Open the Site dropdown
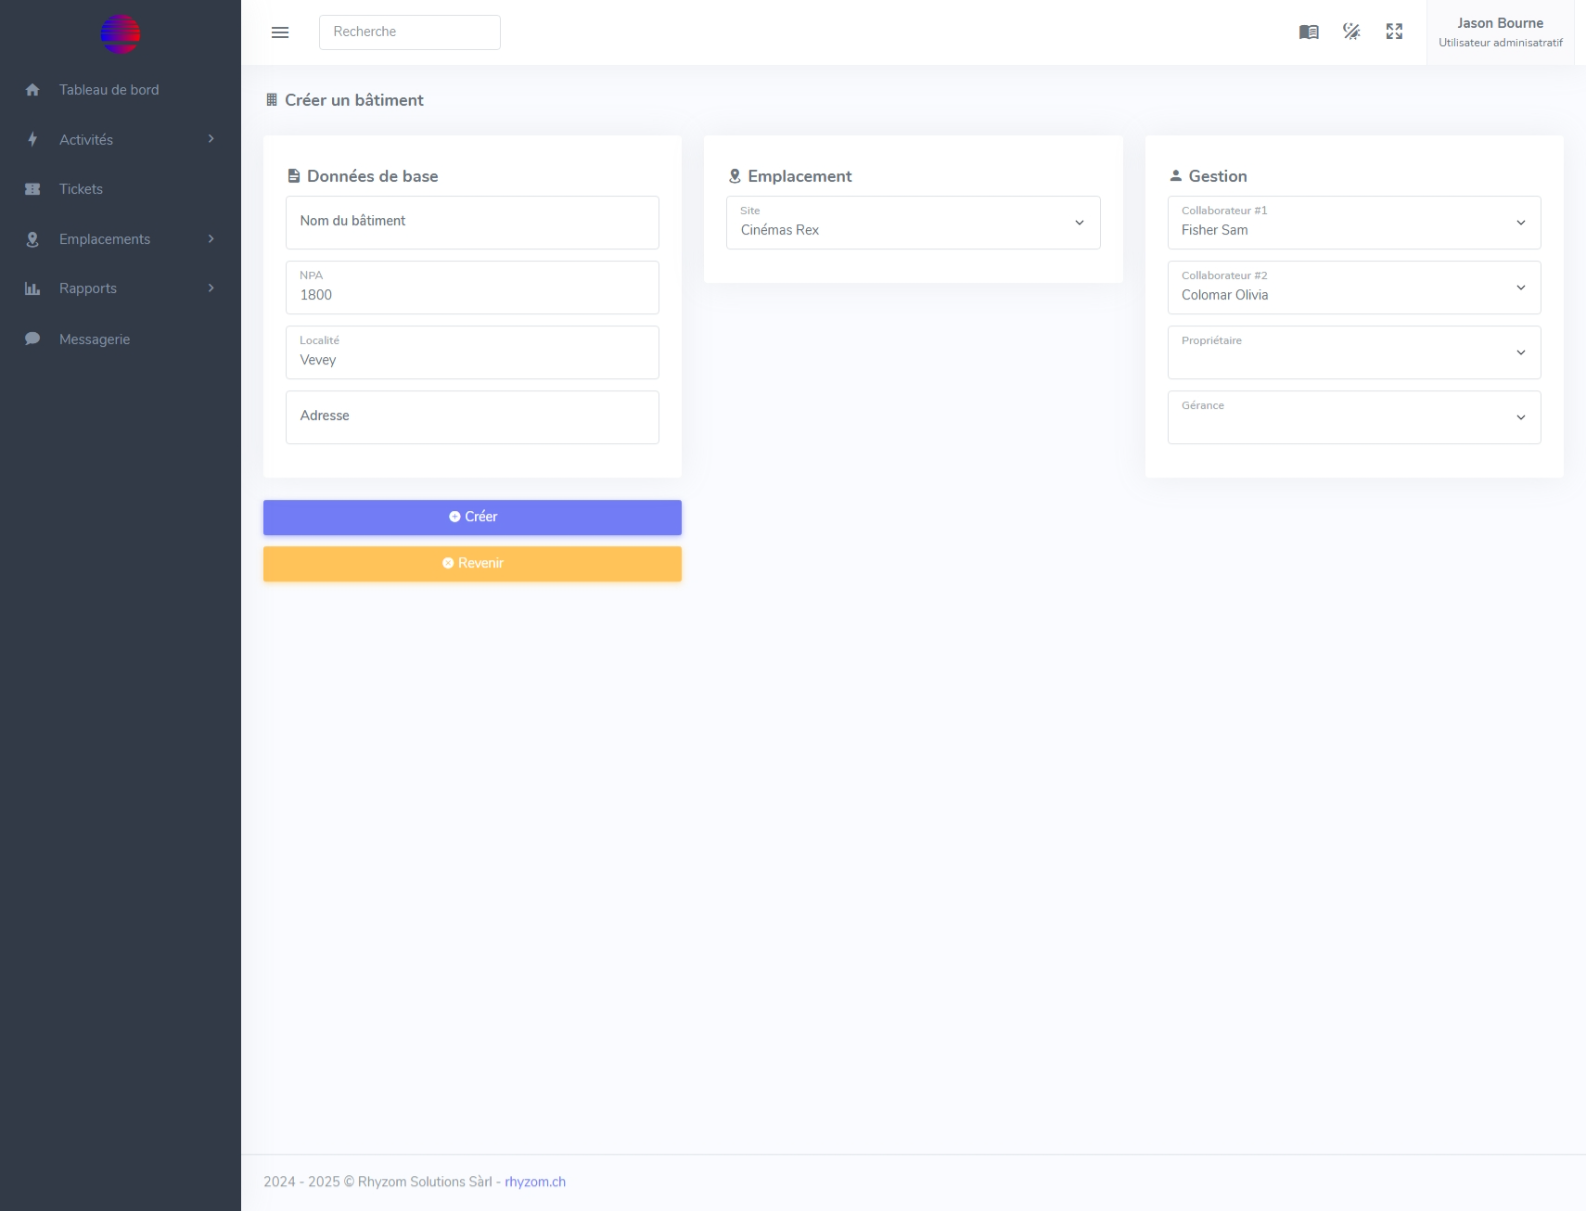The height and width of the screenshot is (1211, 1586). [x=912, y=223]
